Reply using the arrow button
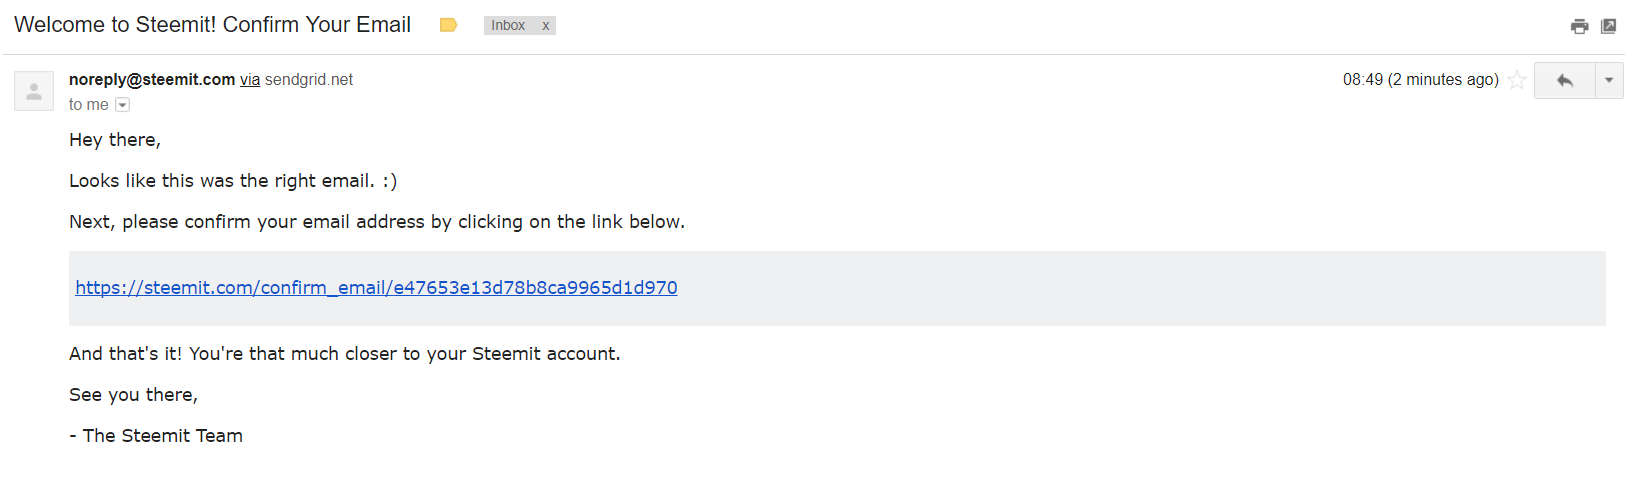The width and height of the screenshot is (1636, 477). pyautogui.click(x=1565, y=80)
